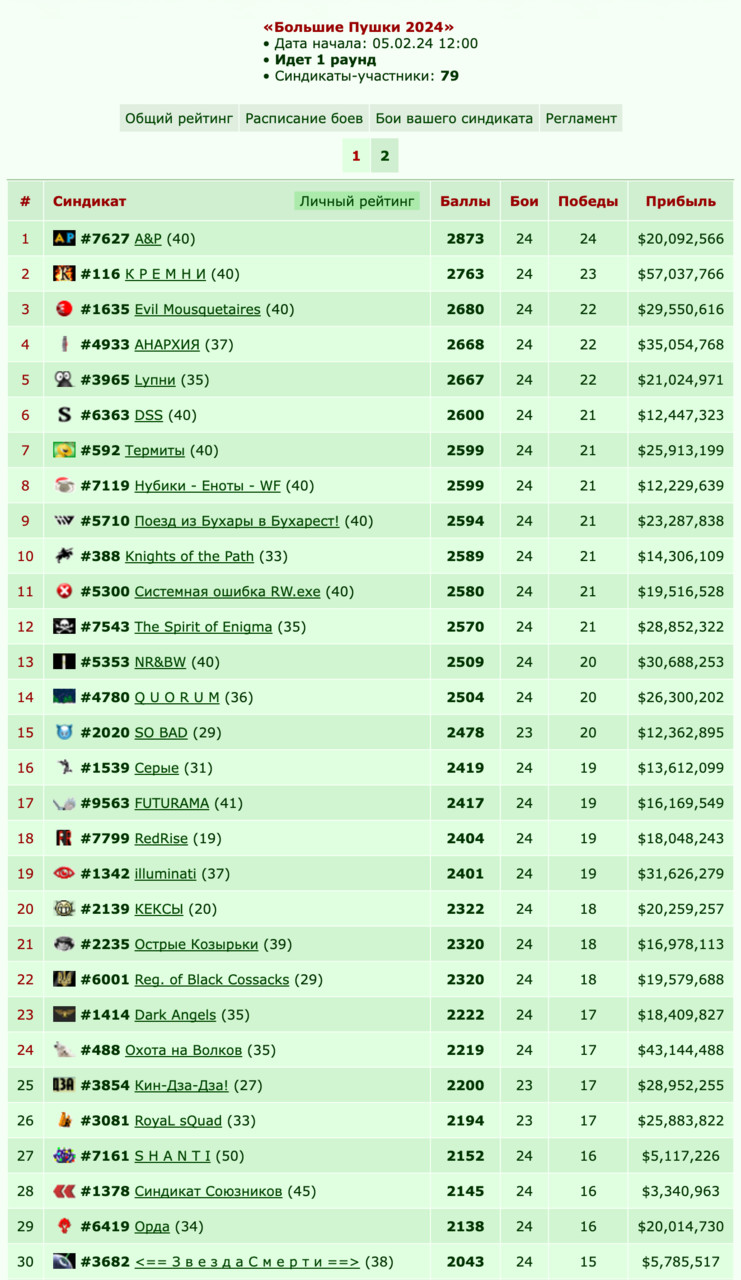Go to results page 2

click(x=384, y=156)
